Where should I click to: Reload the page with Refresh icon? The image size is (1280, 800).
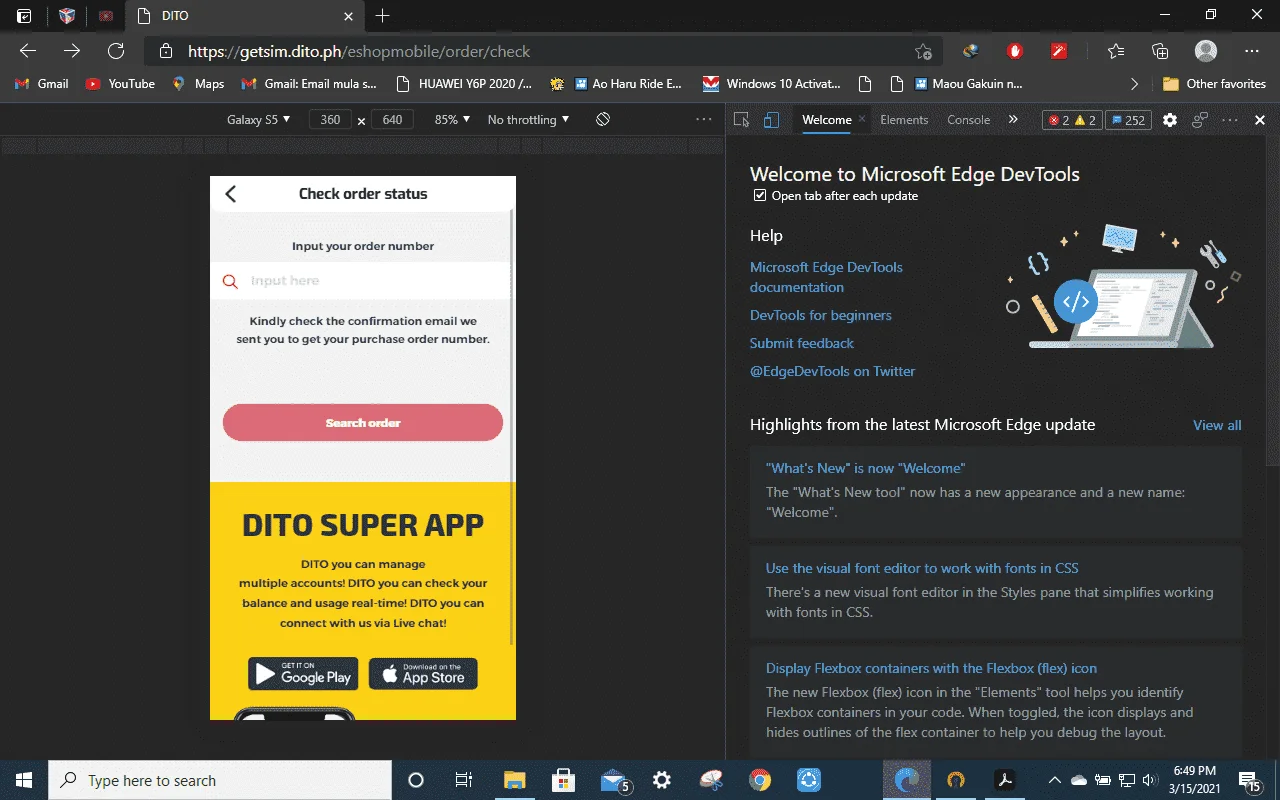pos(116,51)
